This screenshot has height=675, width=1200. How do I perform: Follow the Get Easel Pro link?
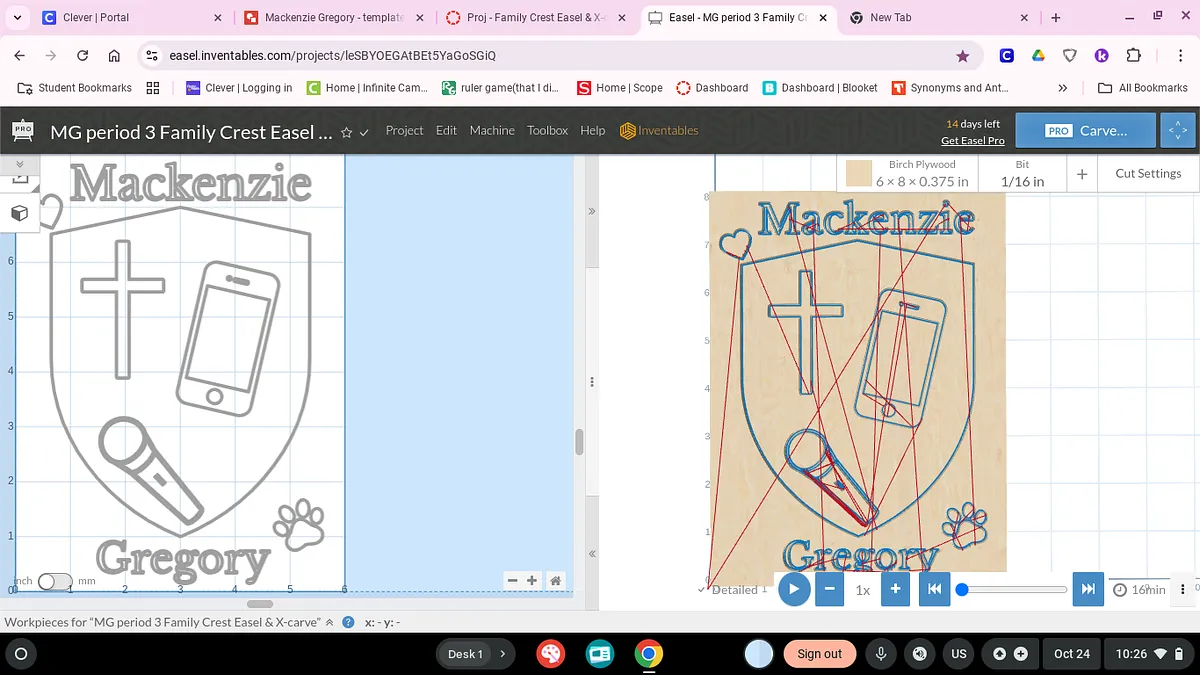click(972, 141)
